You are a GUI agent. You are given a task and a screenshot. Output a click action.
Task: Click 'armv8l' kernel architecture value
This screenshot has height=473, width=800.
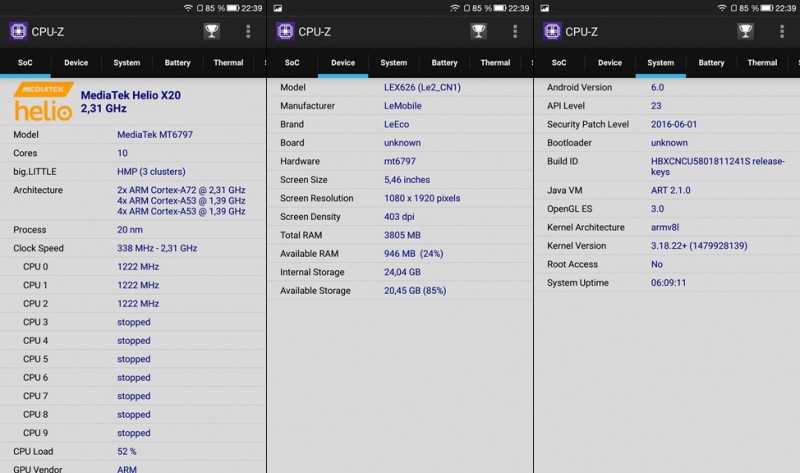tap(665, 227)
